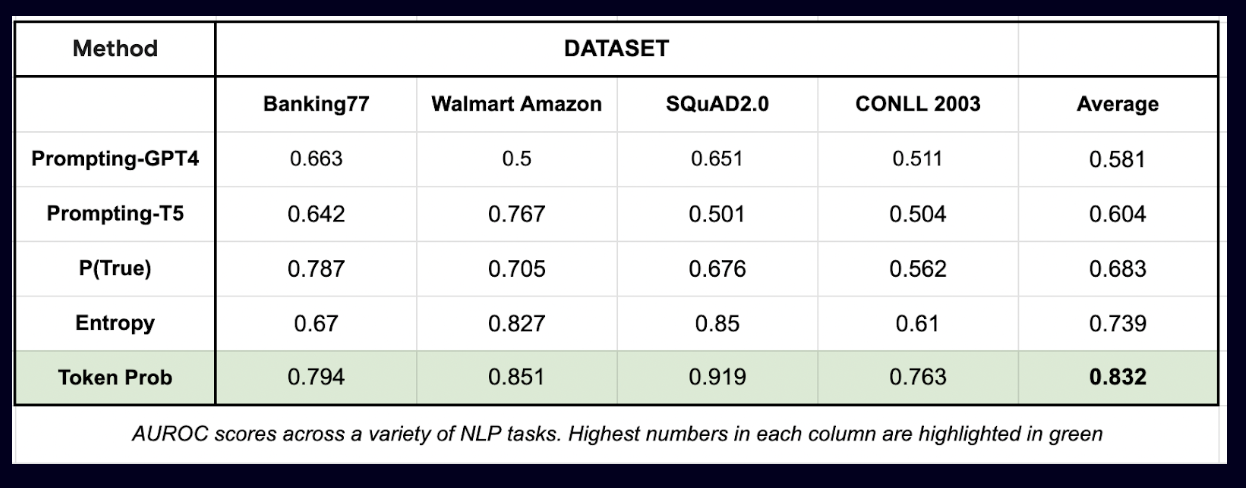Click the 0.85 Entropy SQuAD2.0 cell

point(716,325)
